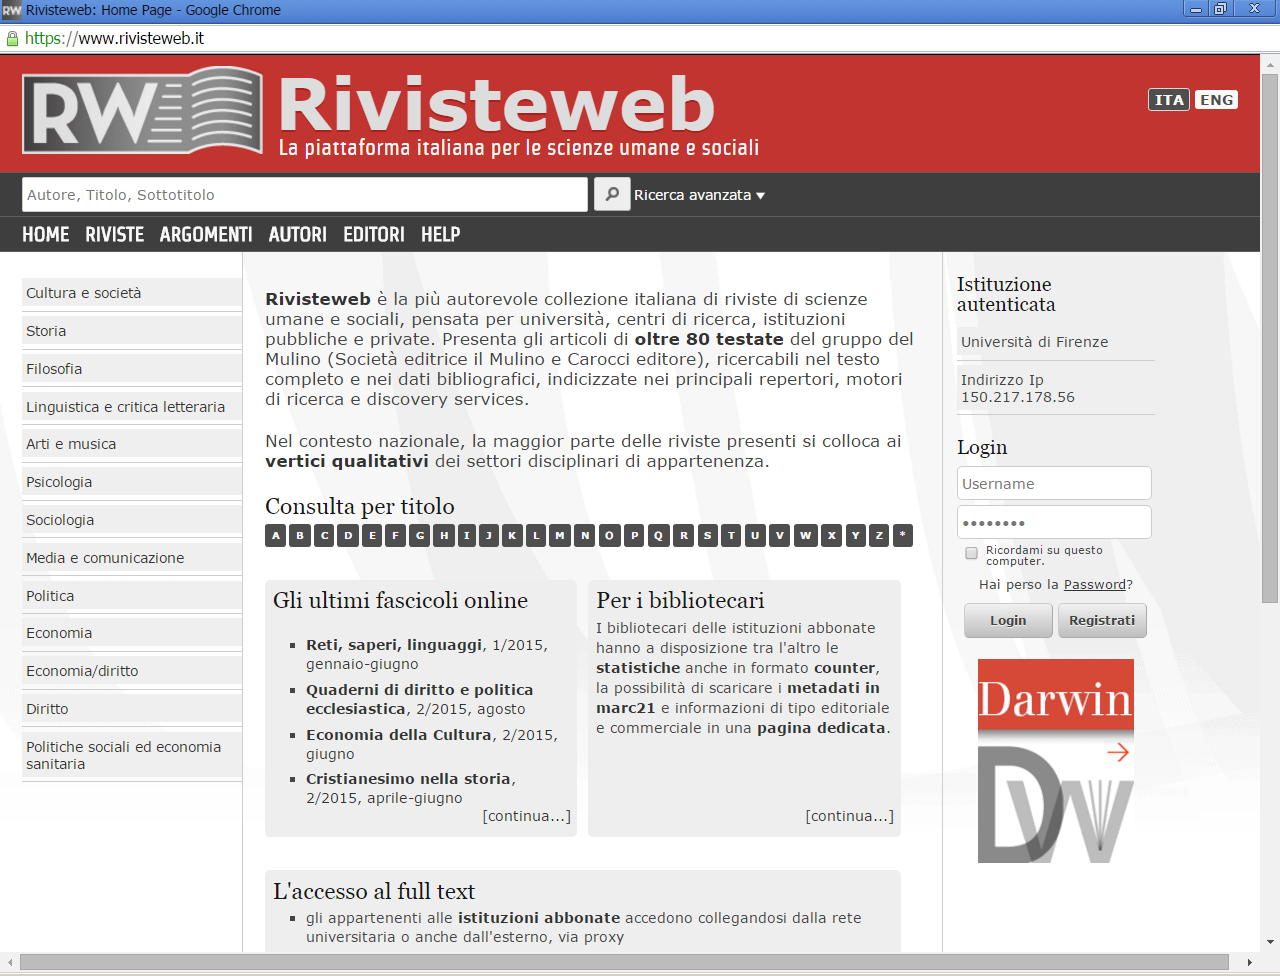Open titles starting with letter F
The height and width of the screenshot is (976, 1280).
pyautogui.click(x=396, y=535)
